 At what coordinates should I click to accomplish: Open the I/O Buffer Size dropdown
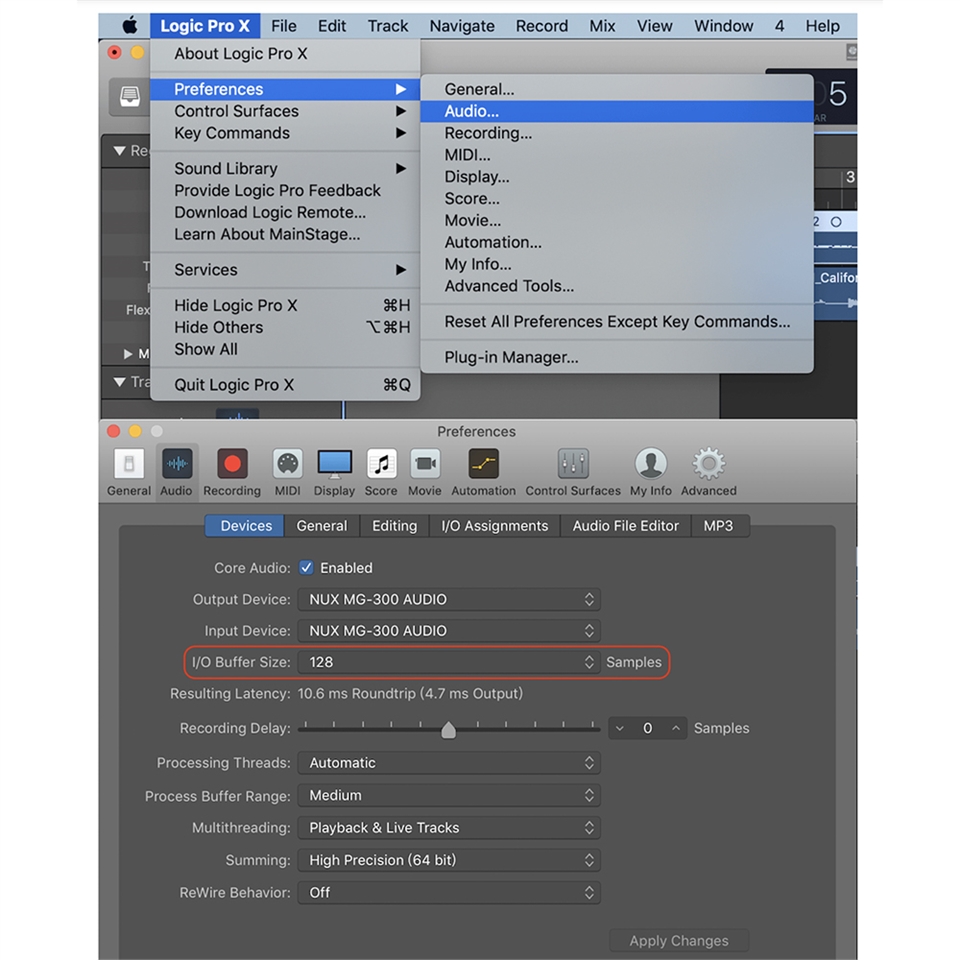pyautogui.click(x=449, y=662)
